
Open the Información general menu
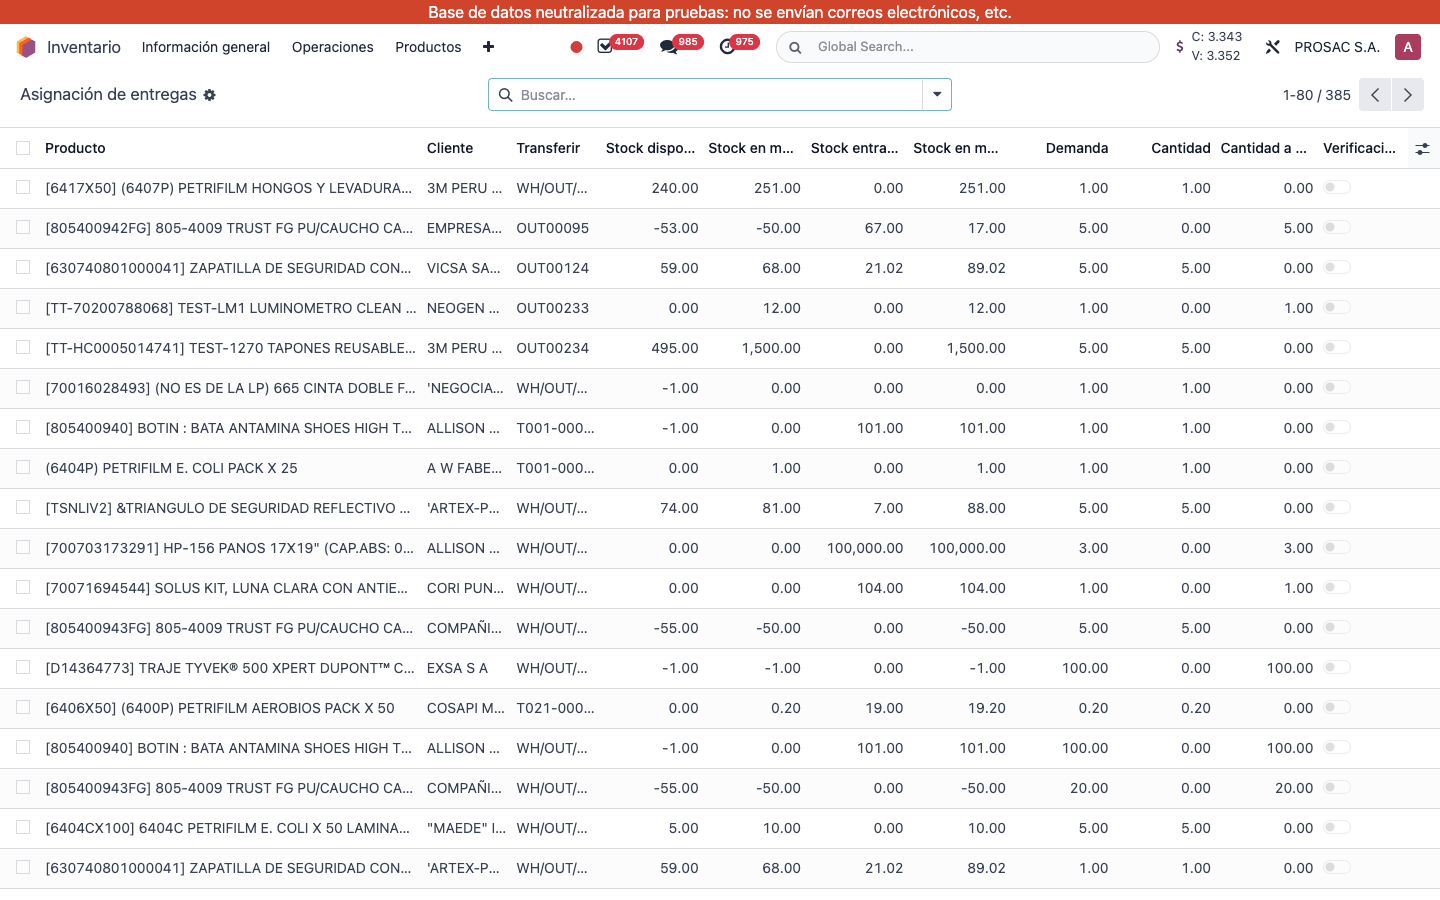click(206, 47)
